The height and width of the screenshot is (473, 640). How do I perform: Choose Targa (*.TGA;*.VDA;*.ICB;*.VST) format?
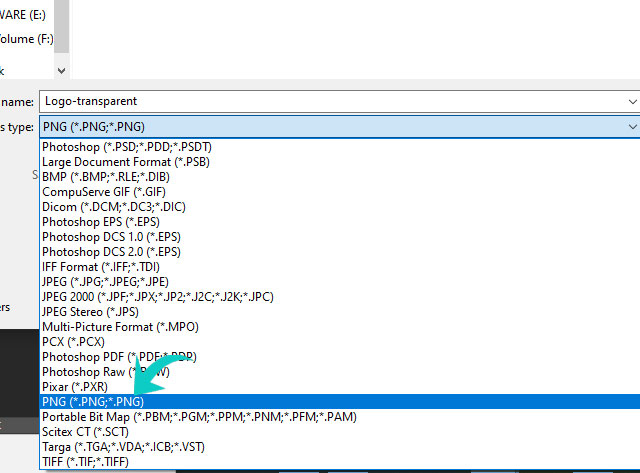tap(340, 447)
